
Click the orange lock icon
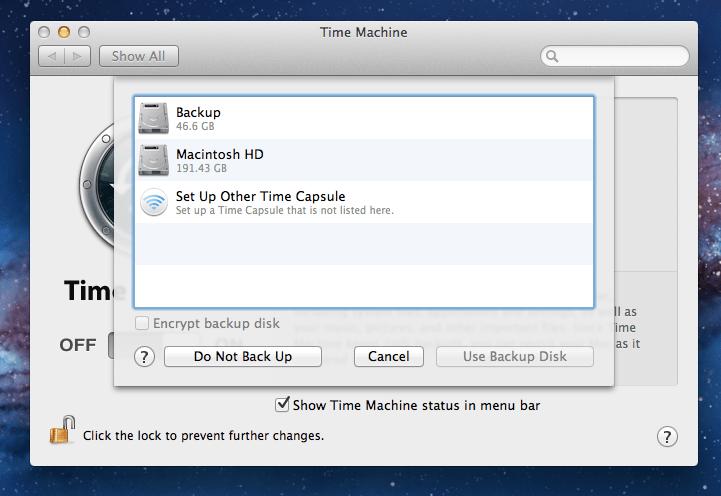[x=62, y=430]
